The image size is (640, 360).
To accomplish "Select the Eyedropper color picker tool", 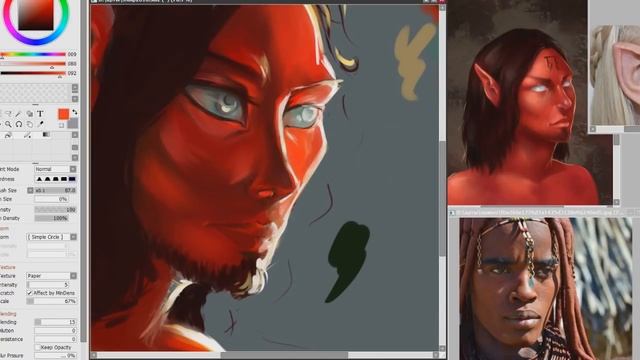I will pyautogui.click(x=40, y=124).
